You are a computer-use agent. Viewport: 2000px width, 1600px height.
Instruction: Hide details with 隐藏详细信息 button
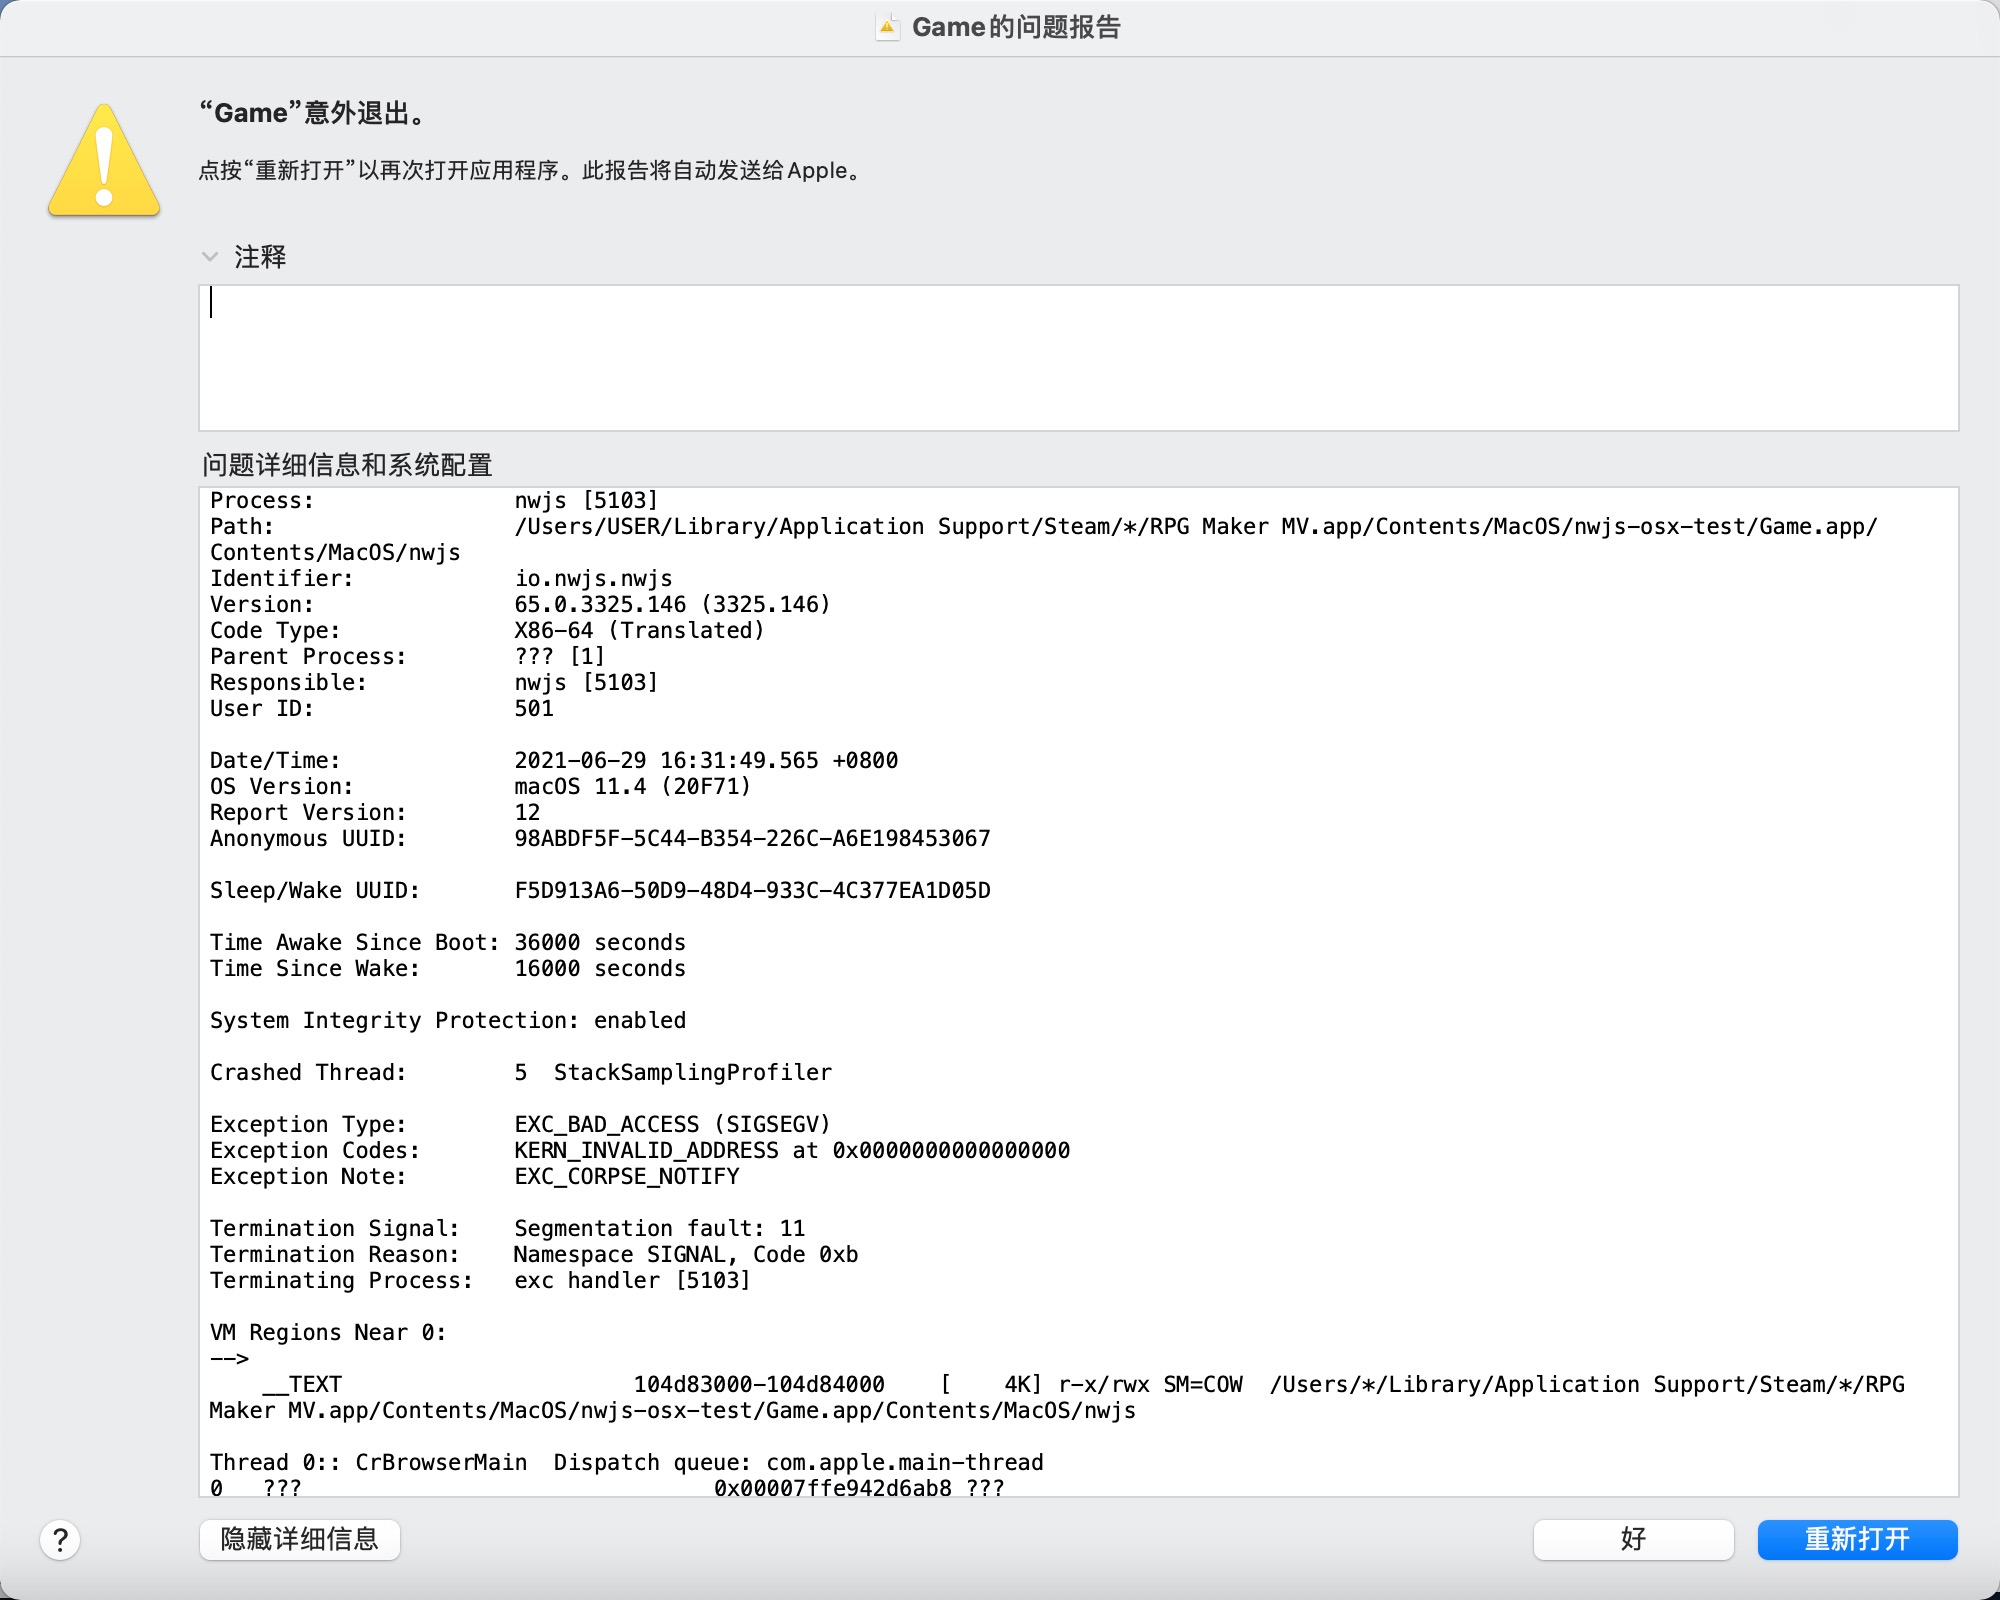(x=300, y=1539)
